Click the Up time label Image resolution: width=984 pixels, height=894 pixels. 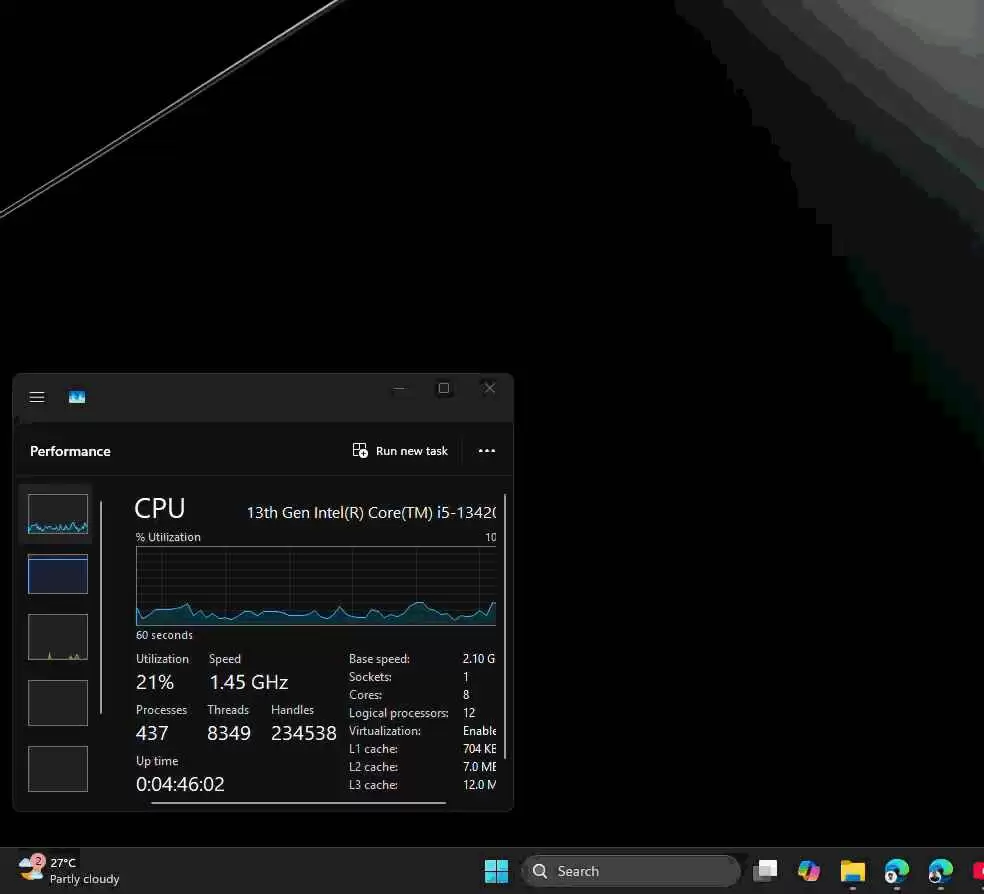click(x=157, y=761)
